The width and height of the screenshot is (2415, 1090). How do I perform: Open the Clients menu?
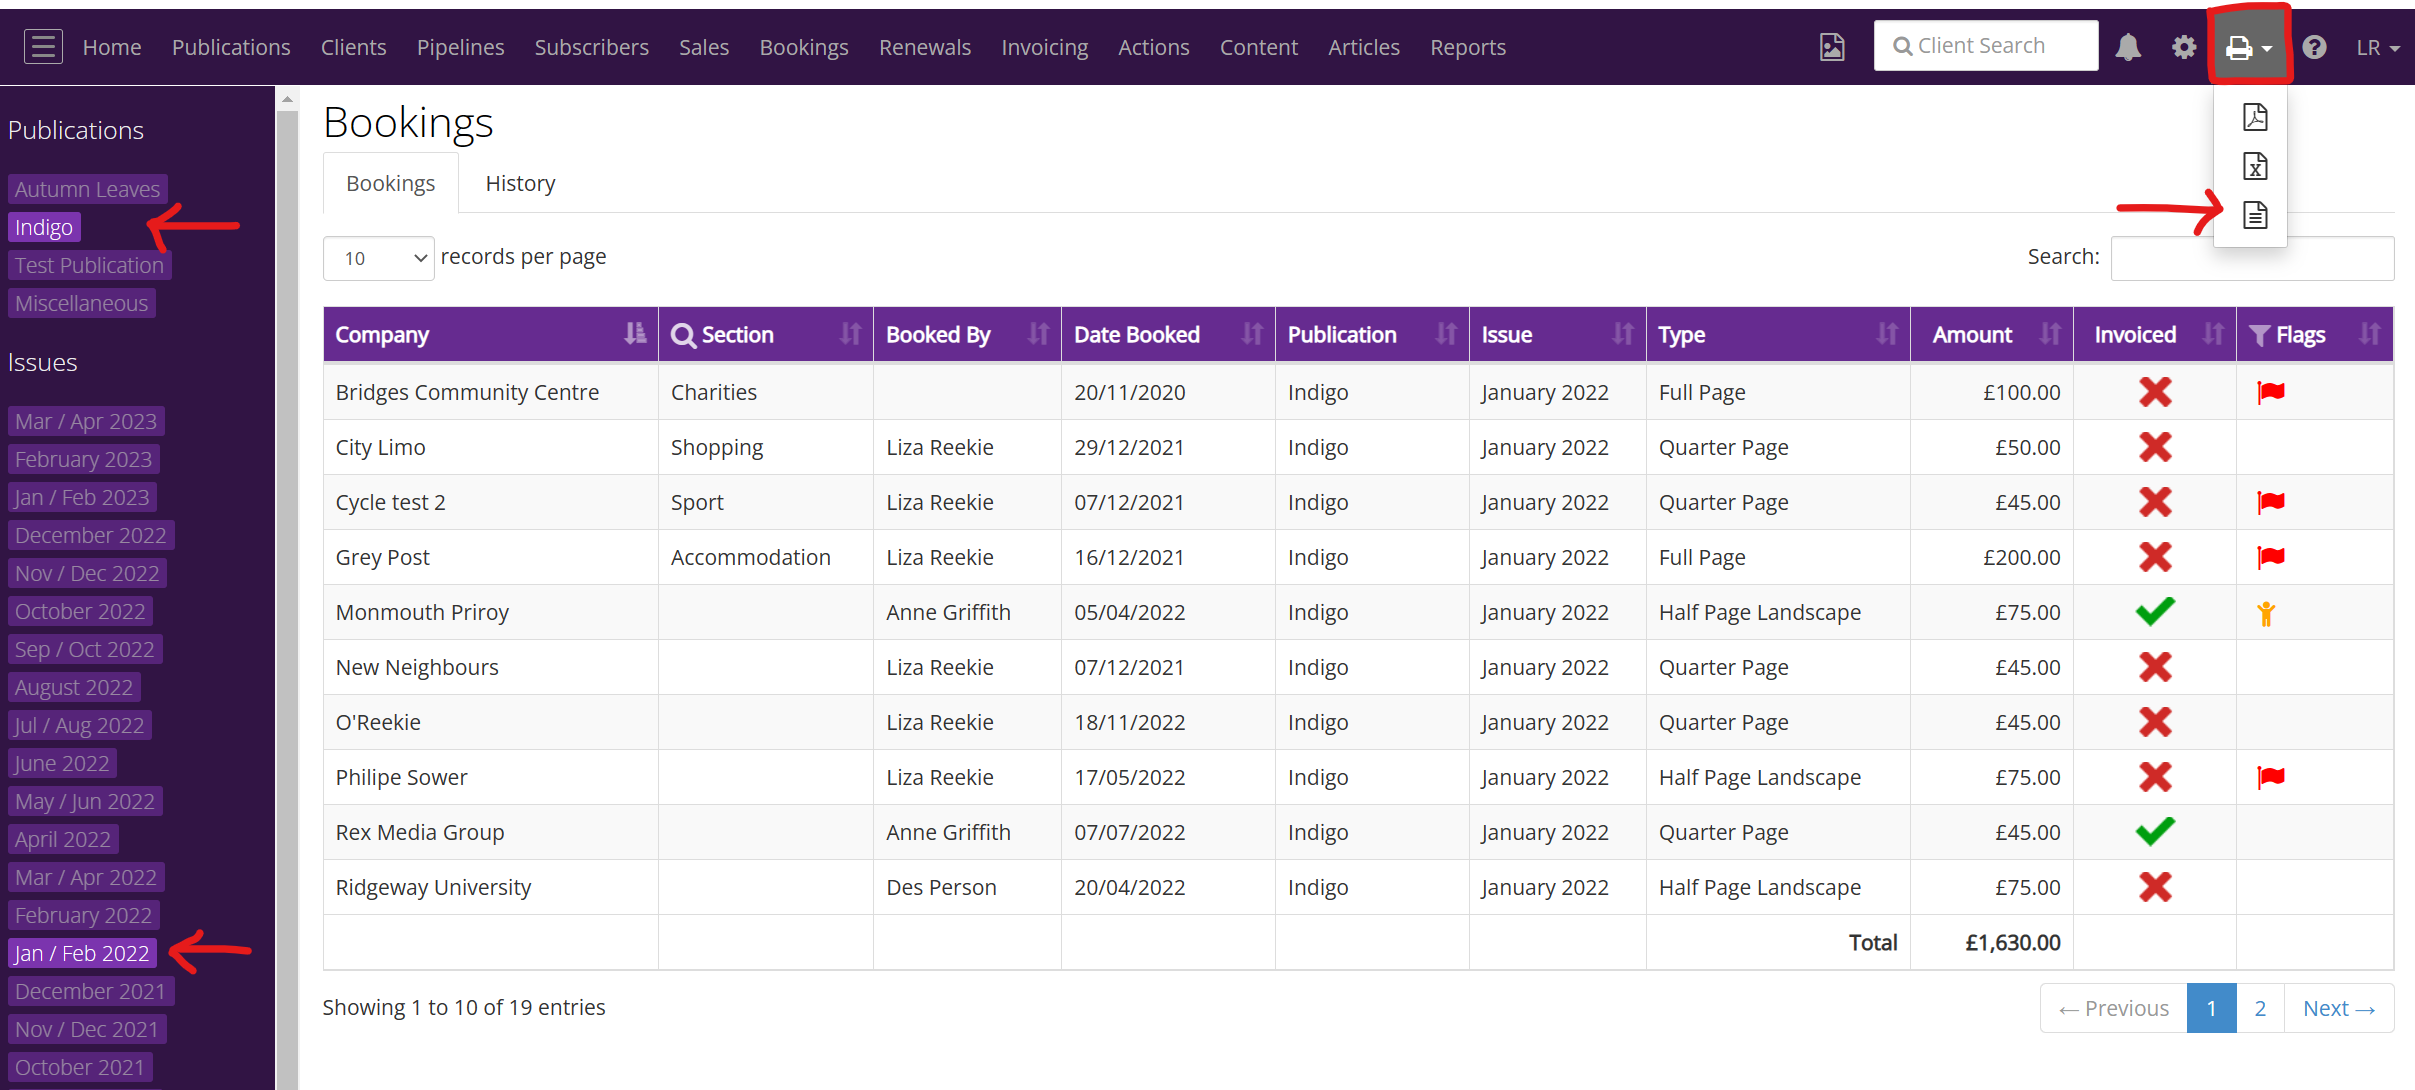(x=353, y=47)
